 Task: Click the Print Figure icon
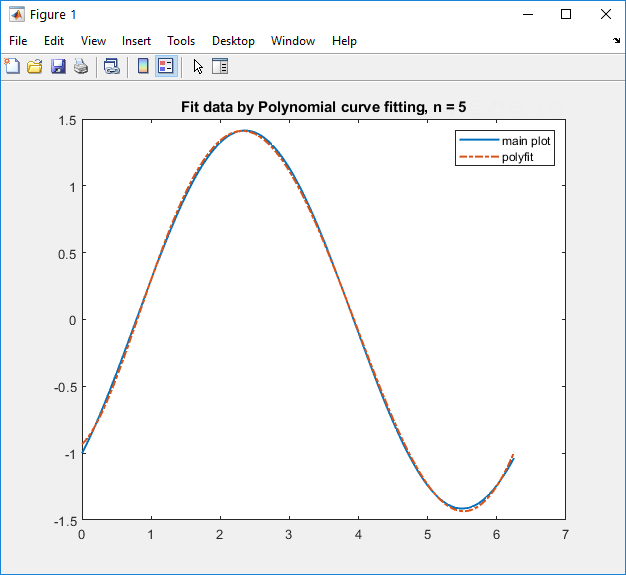pyautogui.click(x=81, y=67)
